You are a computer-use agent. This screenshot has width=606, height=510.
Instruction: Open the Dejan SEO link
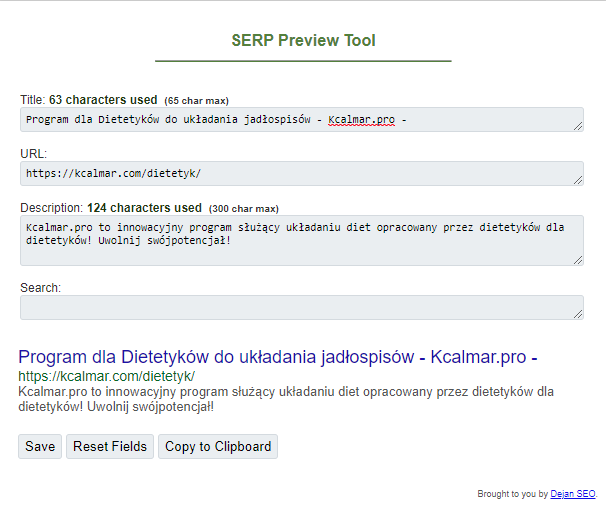click(x=573, y=494)
